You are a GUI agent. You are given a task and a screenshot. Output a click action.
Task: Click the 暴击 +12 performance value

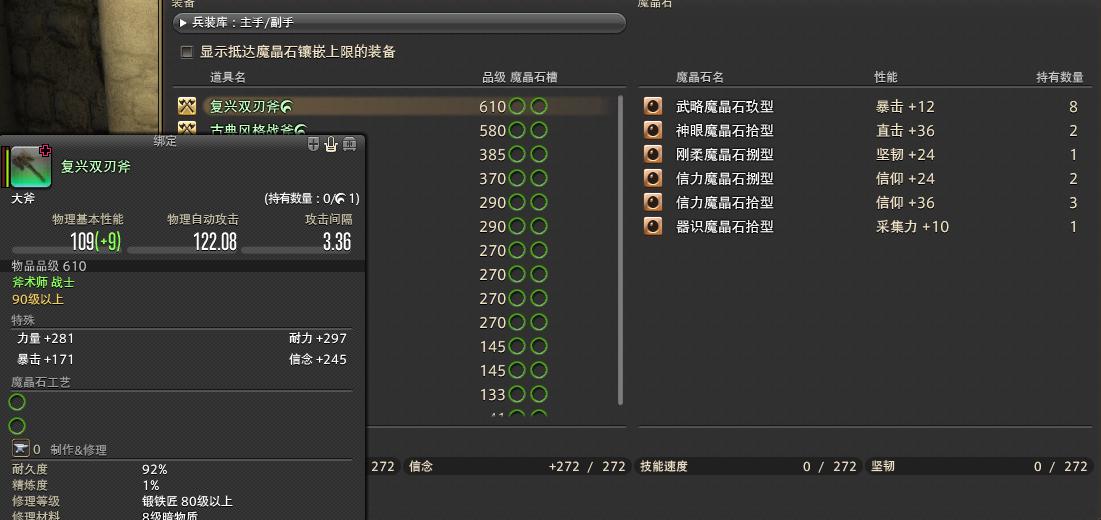904,107
